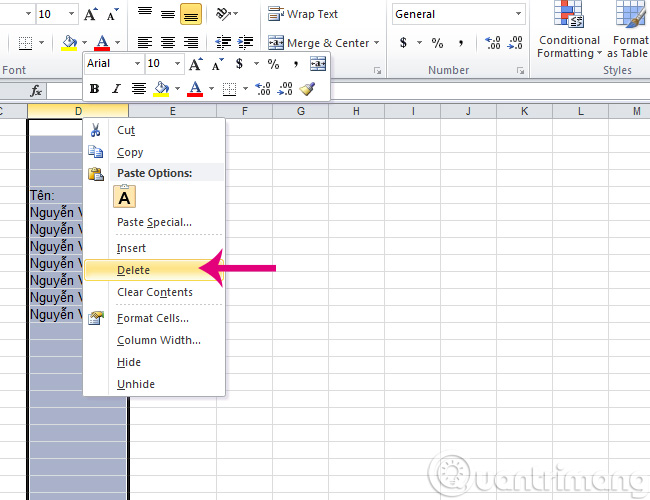Click mini toolbar Merge & Center icon
Screen dimensions: 650x500
point(318,64)
